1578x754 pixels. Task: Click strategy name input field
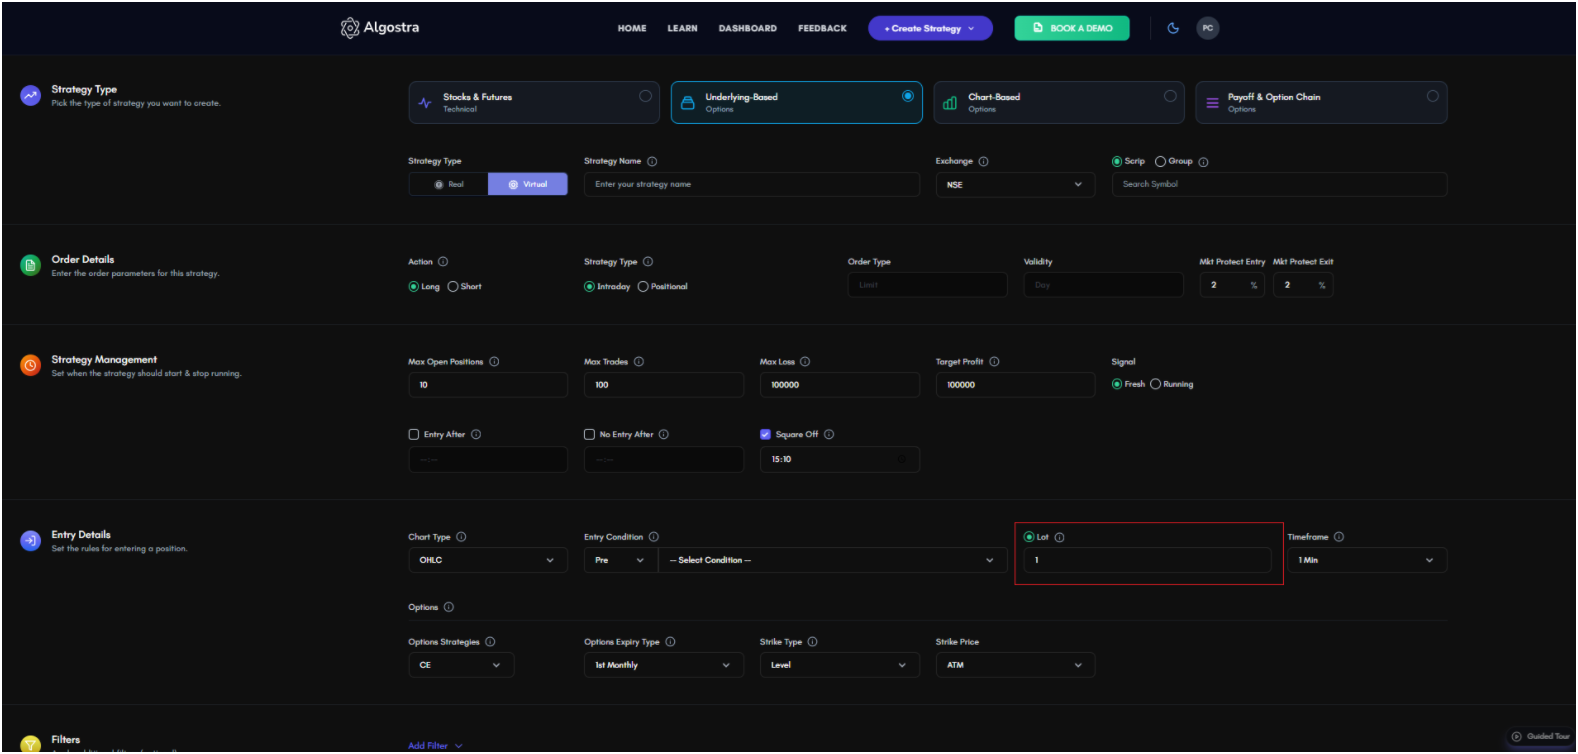click(752, 184)
